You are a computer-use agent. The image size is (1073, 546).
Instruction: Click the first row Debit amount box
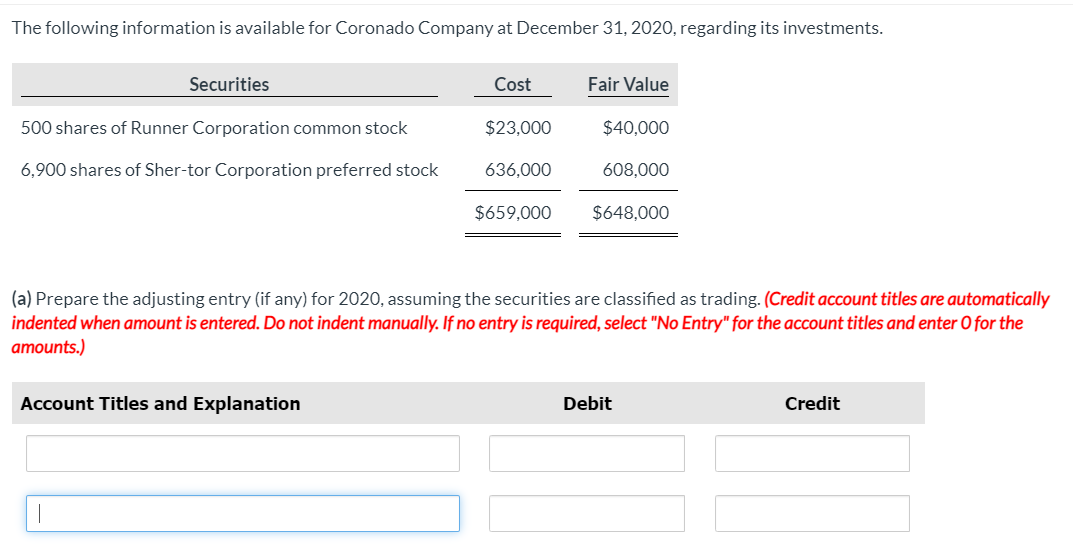pyautogui.click(x=587, y=453)
